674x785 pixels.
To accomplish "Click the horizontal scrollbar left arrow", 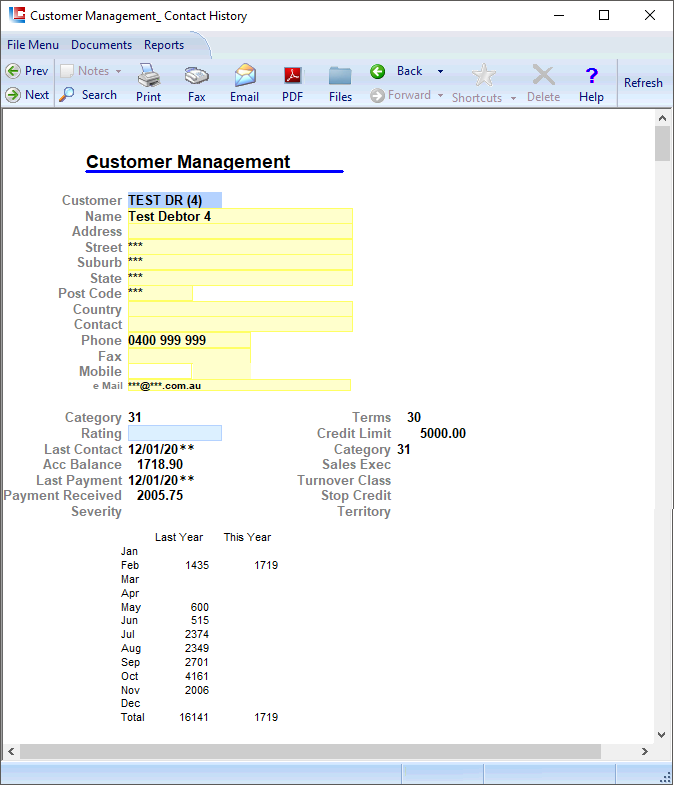I will coord(11,751).
